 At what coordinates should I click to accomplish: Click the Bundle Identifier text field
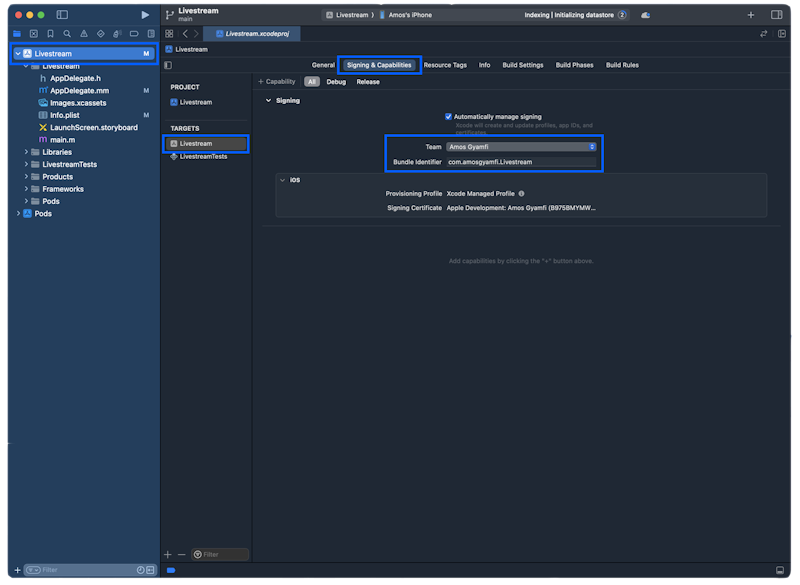pos(521,161)
